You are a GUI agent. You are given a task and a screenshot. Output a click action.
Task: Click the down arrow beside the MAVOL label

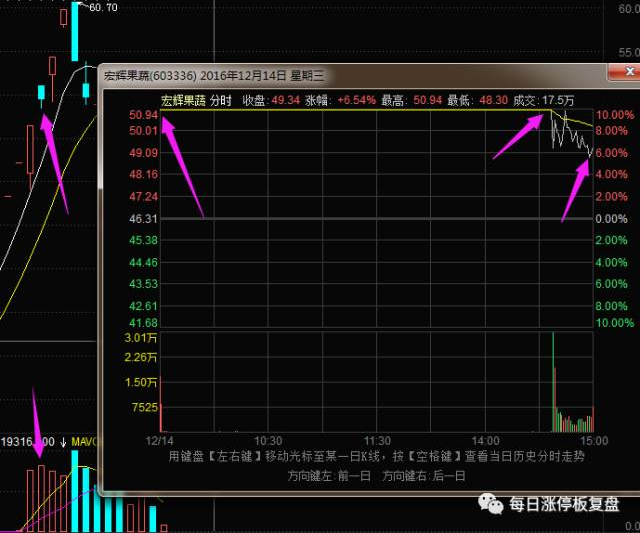pyautogui.click(x=64, y=441)
